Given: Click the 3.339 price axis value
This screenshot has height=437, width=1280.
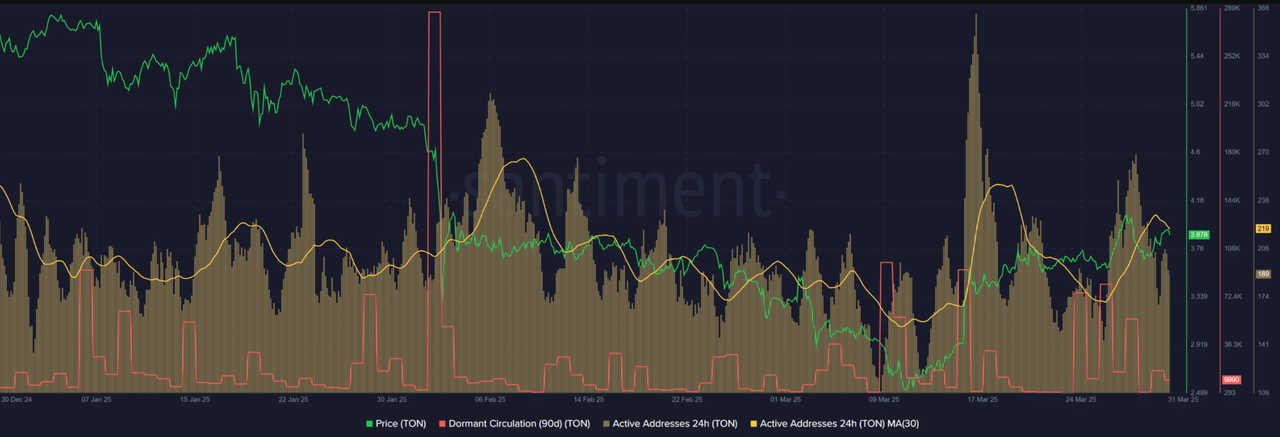Looking at the screenshot, I should [1199, 296].
